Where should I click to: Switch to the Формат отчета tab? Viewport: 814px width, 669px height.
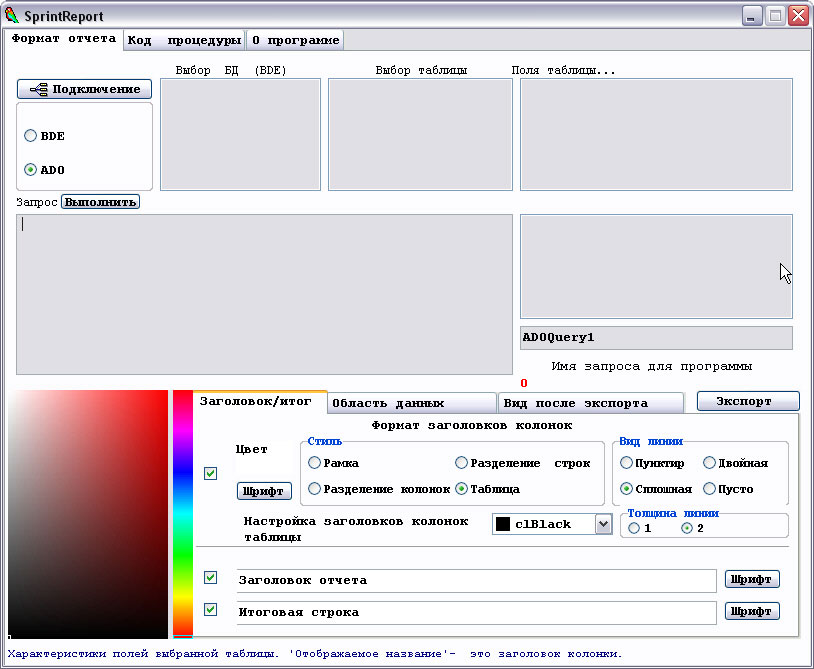(63, 39)
